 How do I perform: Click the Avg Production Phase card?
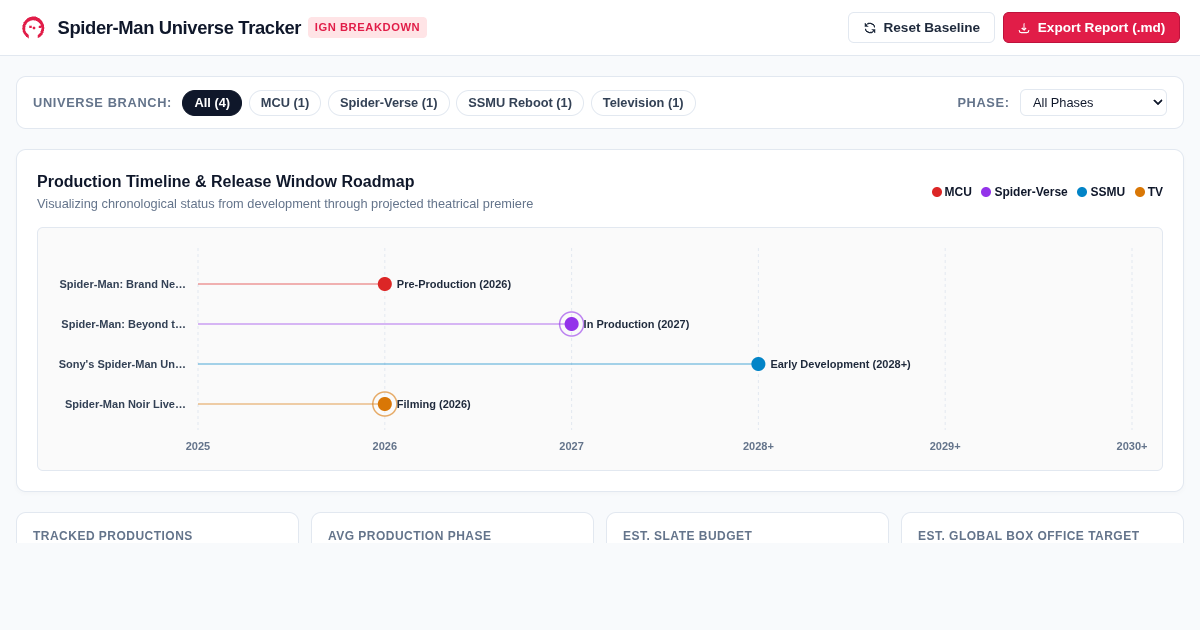pyautogui.click(x=452, y=529)
